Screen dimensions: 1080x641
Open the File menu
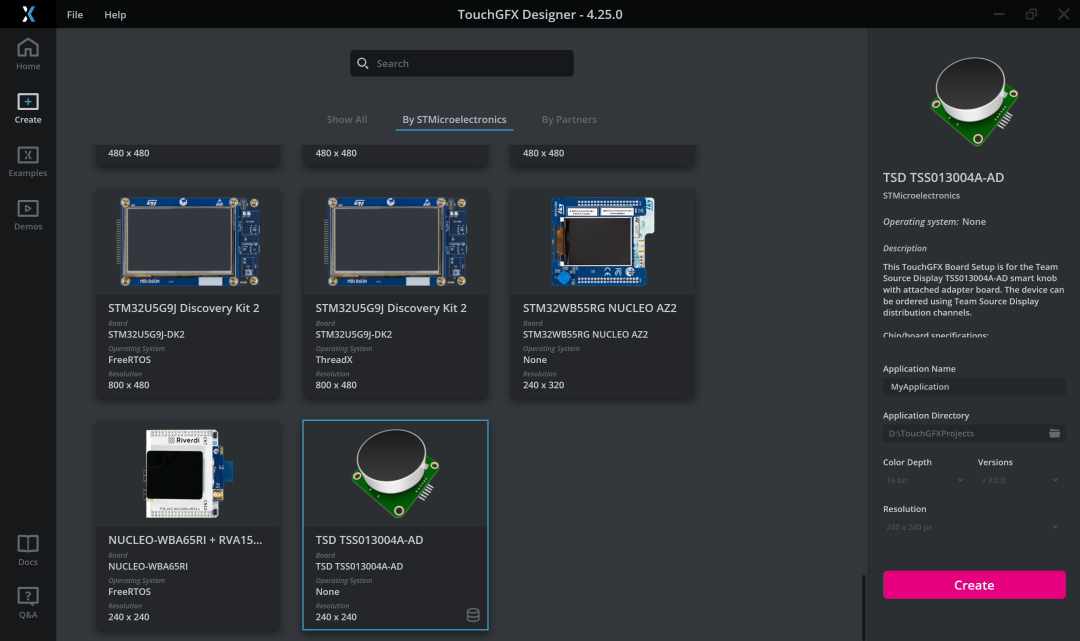[x=75, y=15]
